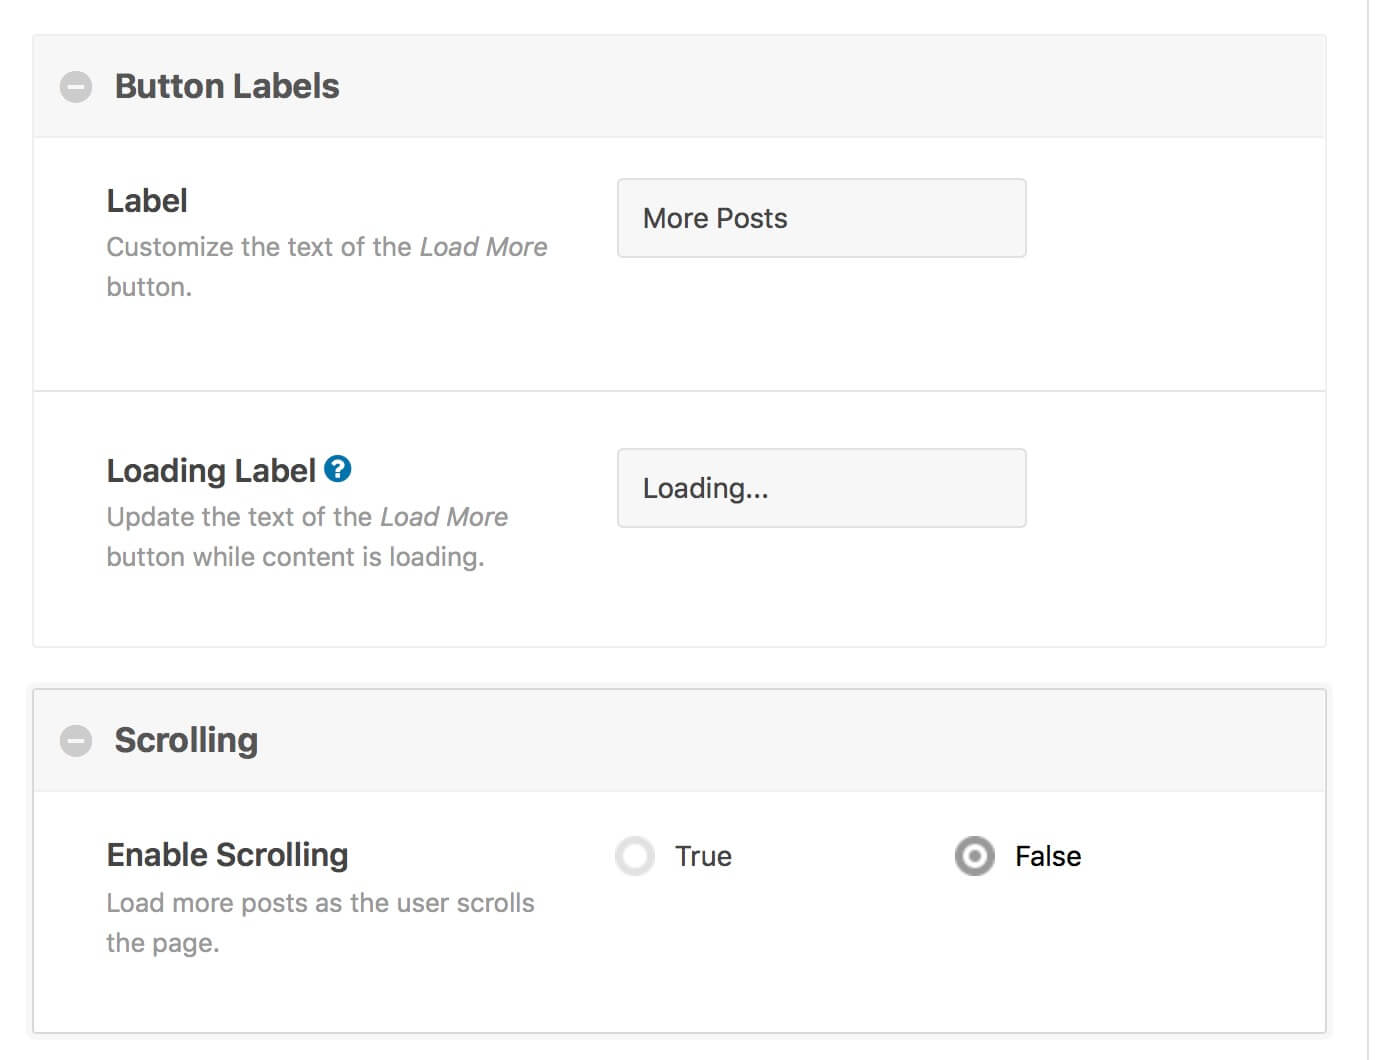Viewport: 1382px width, 1060px height.
Task: Click the content is loading description text
Action: (x=307, y=537)
